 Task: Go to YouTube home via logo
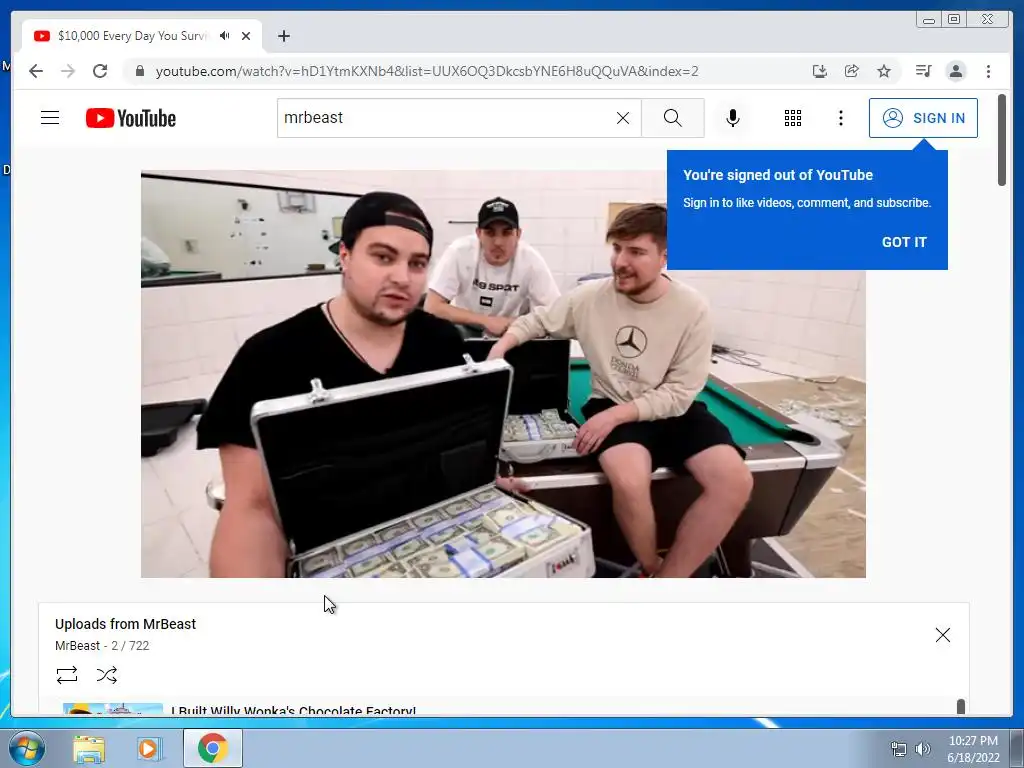131,118
